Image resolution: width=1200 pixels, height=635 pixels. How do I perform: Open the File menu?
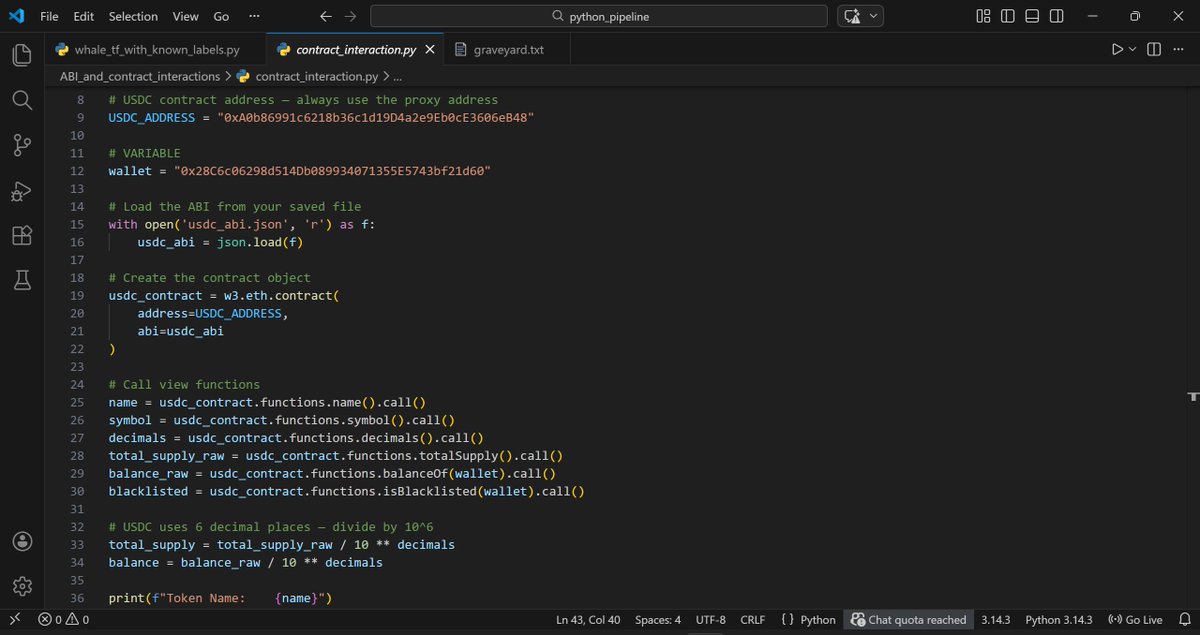(x=49, y=16)
